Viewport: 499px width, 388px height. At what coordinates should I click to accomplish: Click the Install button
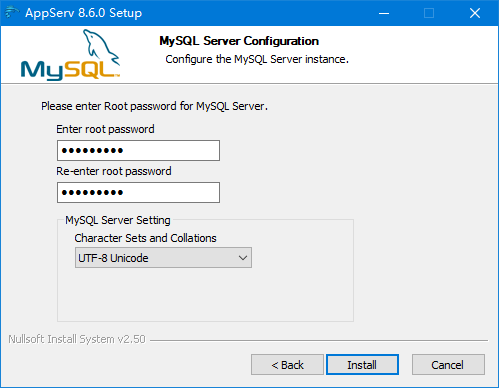coord(362,365)
